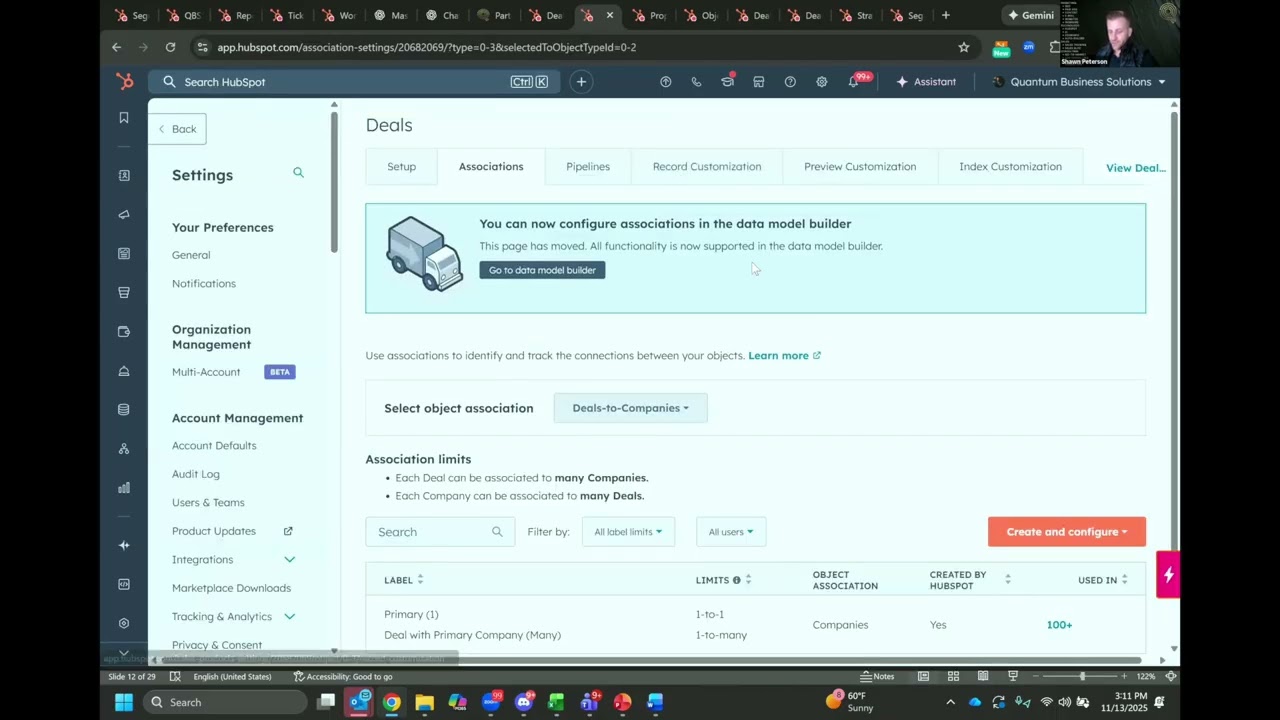The width and height of the screenshot is (1280, 720).
Task: Reload the page in the browser
Action: [x=170, y=47]
